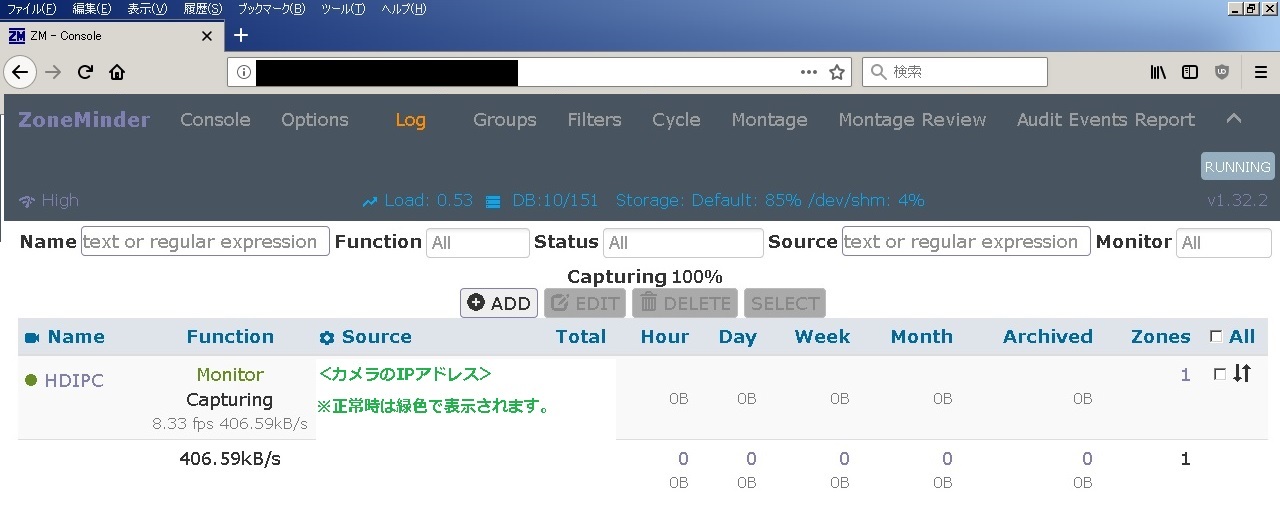This screenshot has height=520, width=1280.
Task: Click the bandwidth wifi icon beside High
Action: 27,200
